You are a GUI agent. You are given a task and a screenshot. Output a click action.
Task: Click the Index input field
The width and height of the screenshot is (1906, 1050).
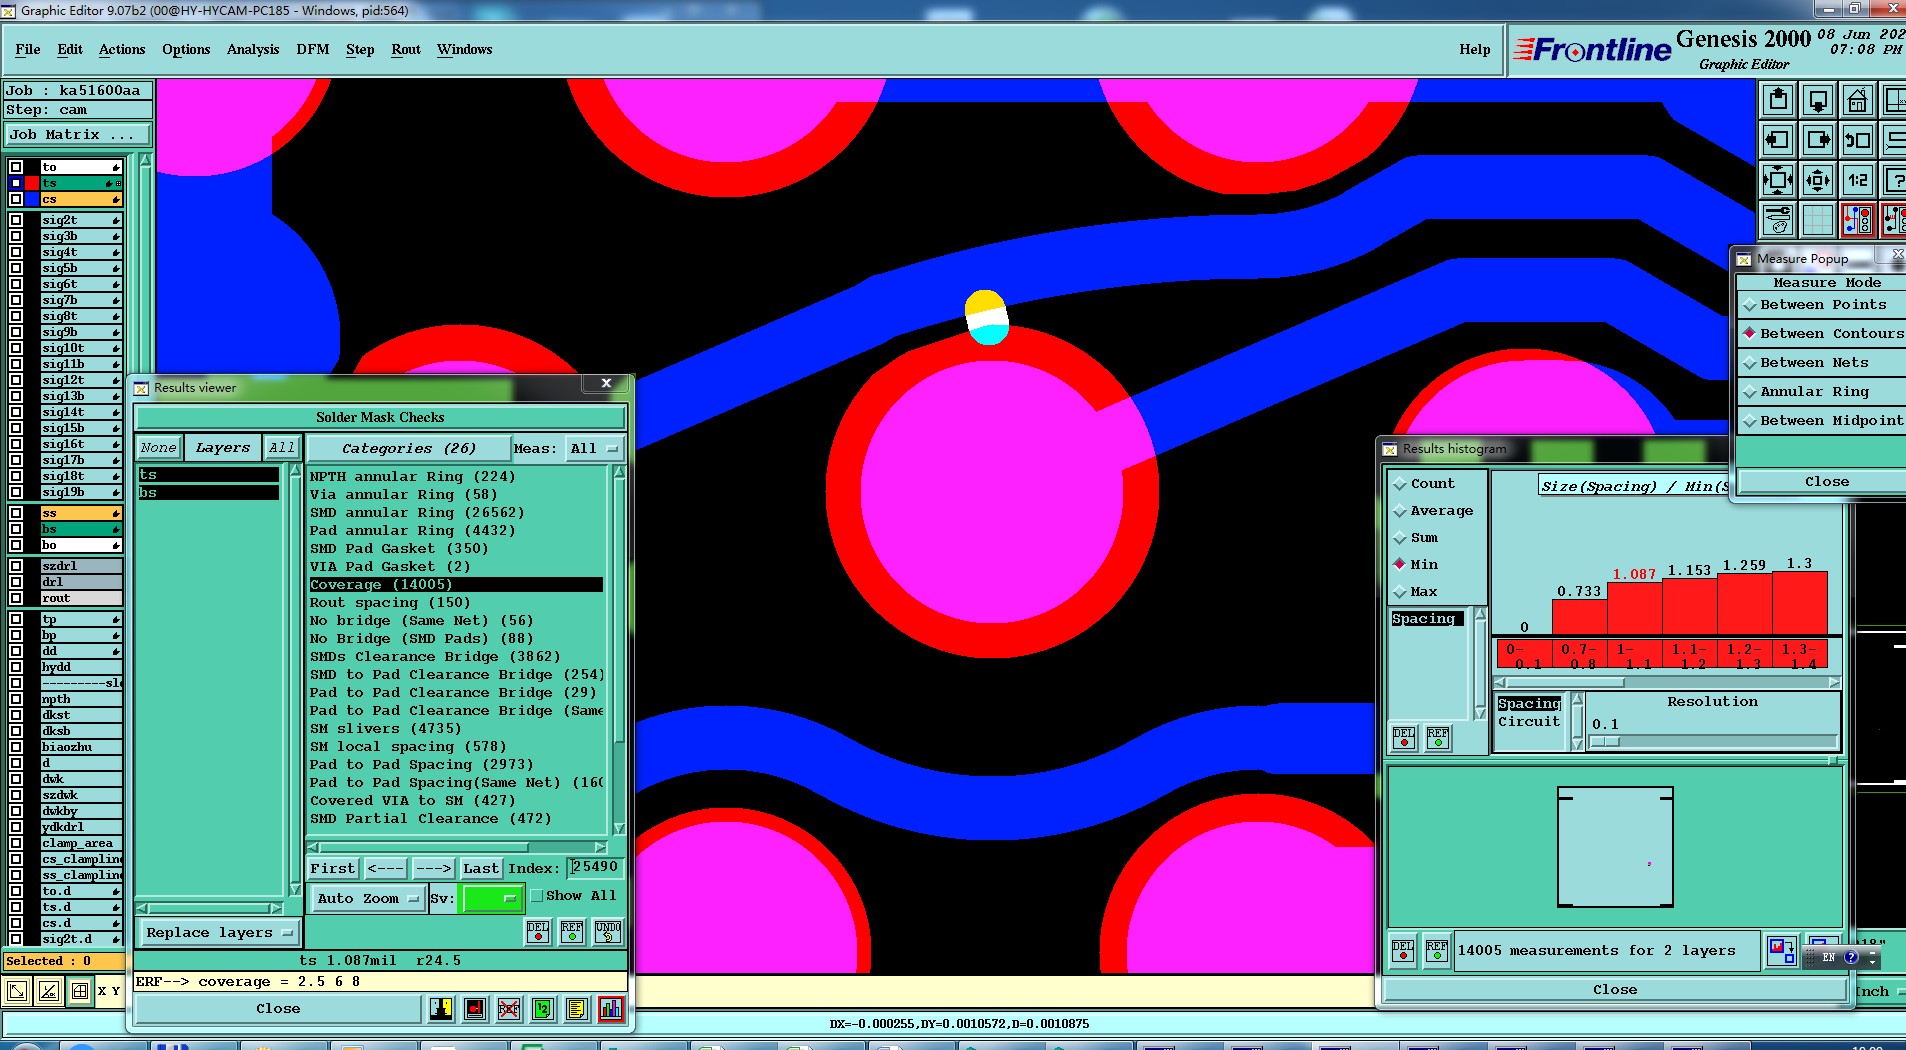pyautogui.click(x=595, y=868)
